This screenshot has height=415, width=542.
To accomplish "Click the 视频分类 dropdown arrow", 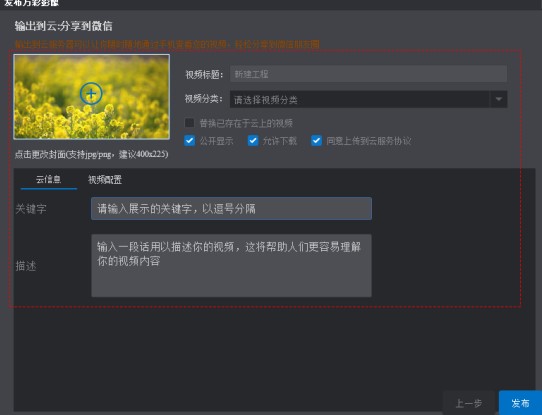I will click(x=498, y=100).
